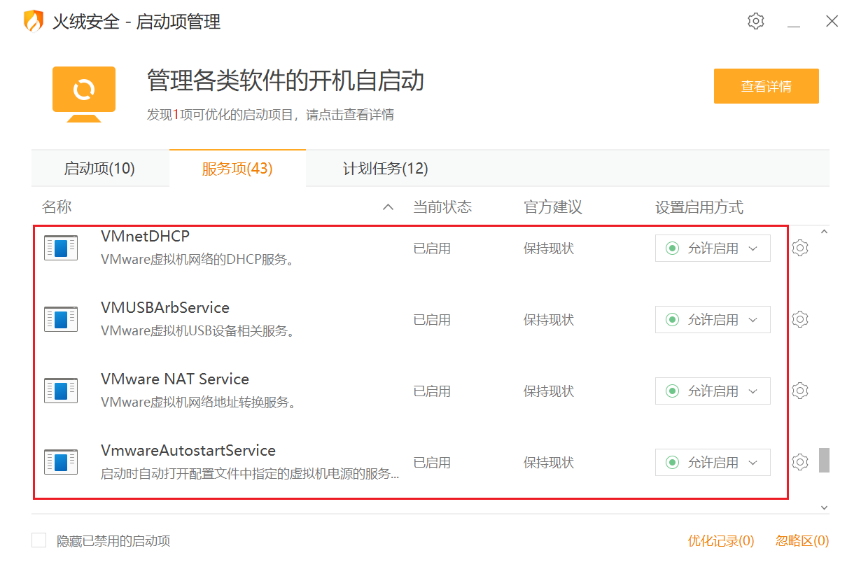861x567 pixels.
Task: Open 允许启用 dropdown for VMUSBArbService
Action: point(713,319)
